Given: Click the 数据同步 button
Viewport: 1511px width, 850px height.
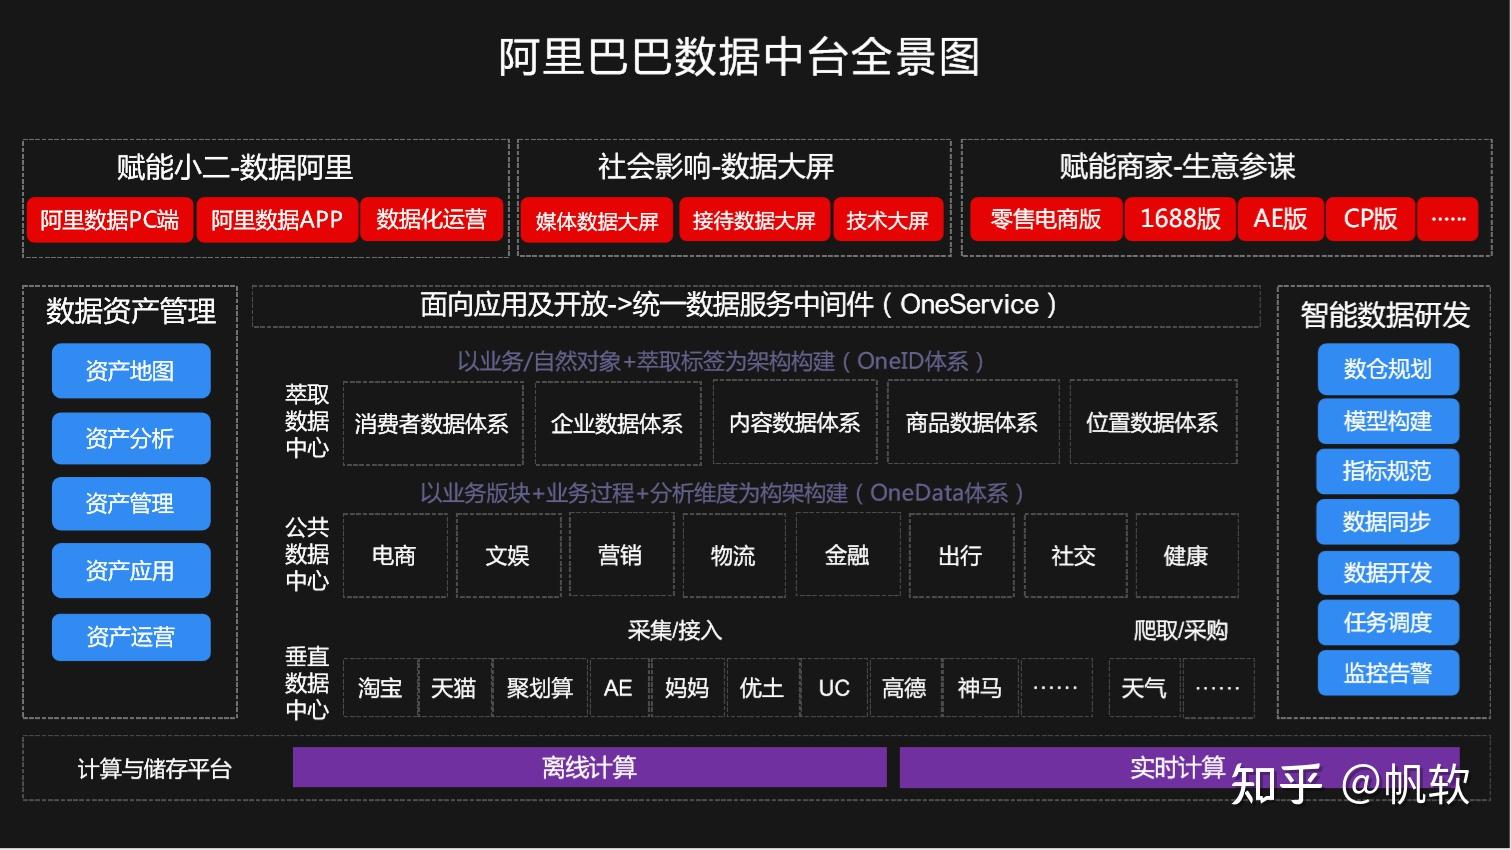Looking at the screenshot, I should point(1388,522).
